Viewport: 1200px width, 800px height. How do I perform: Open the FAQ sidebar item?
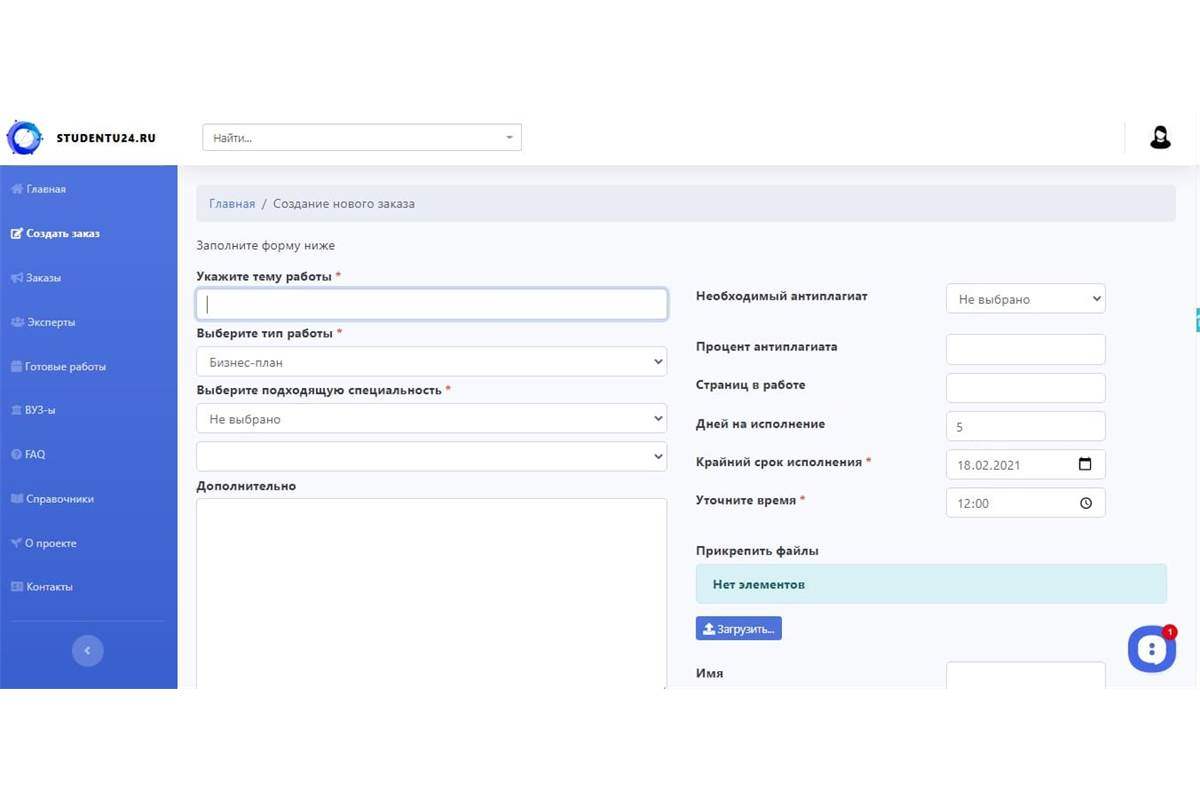(x=35, y=454)
